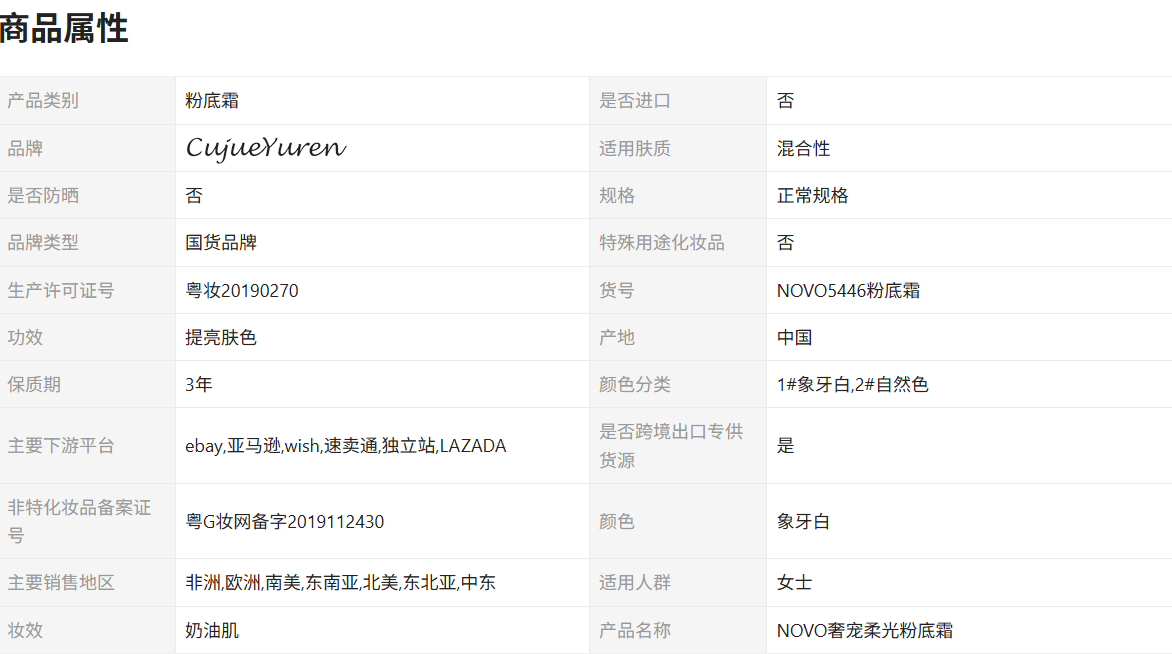Click the "否" value beside 是否进口
The image size is (1172, 654).
coord(786,101)
